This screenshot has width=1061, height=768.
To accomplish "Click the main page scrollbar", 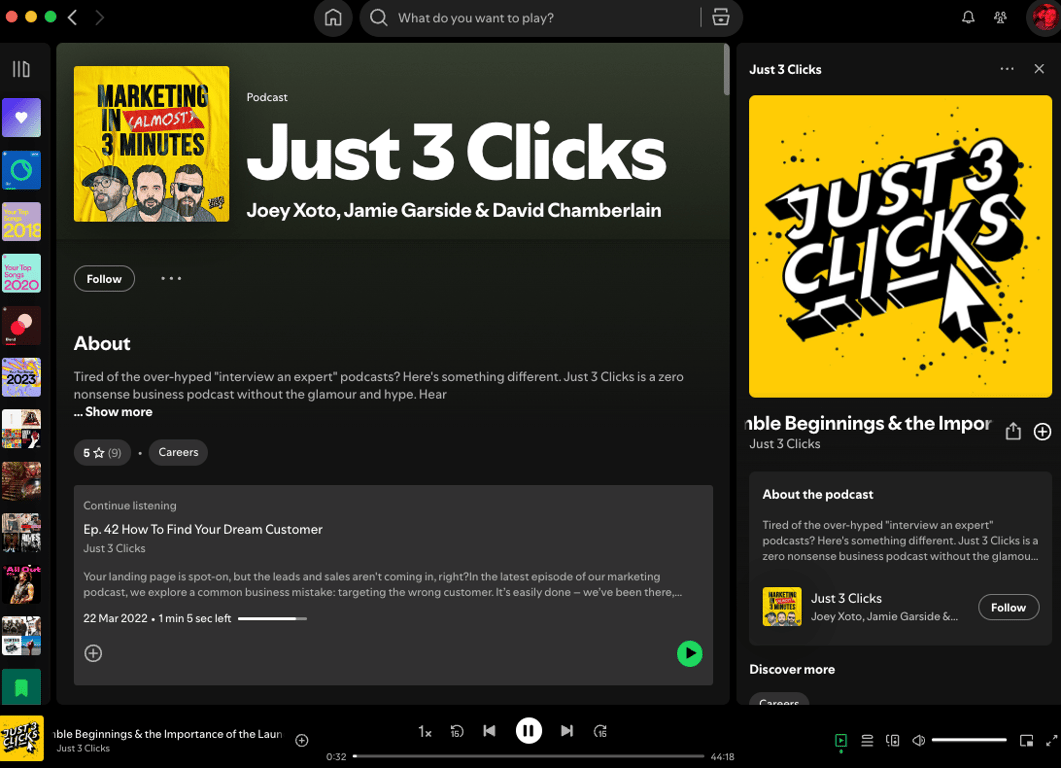I will [x=727, y=69].
